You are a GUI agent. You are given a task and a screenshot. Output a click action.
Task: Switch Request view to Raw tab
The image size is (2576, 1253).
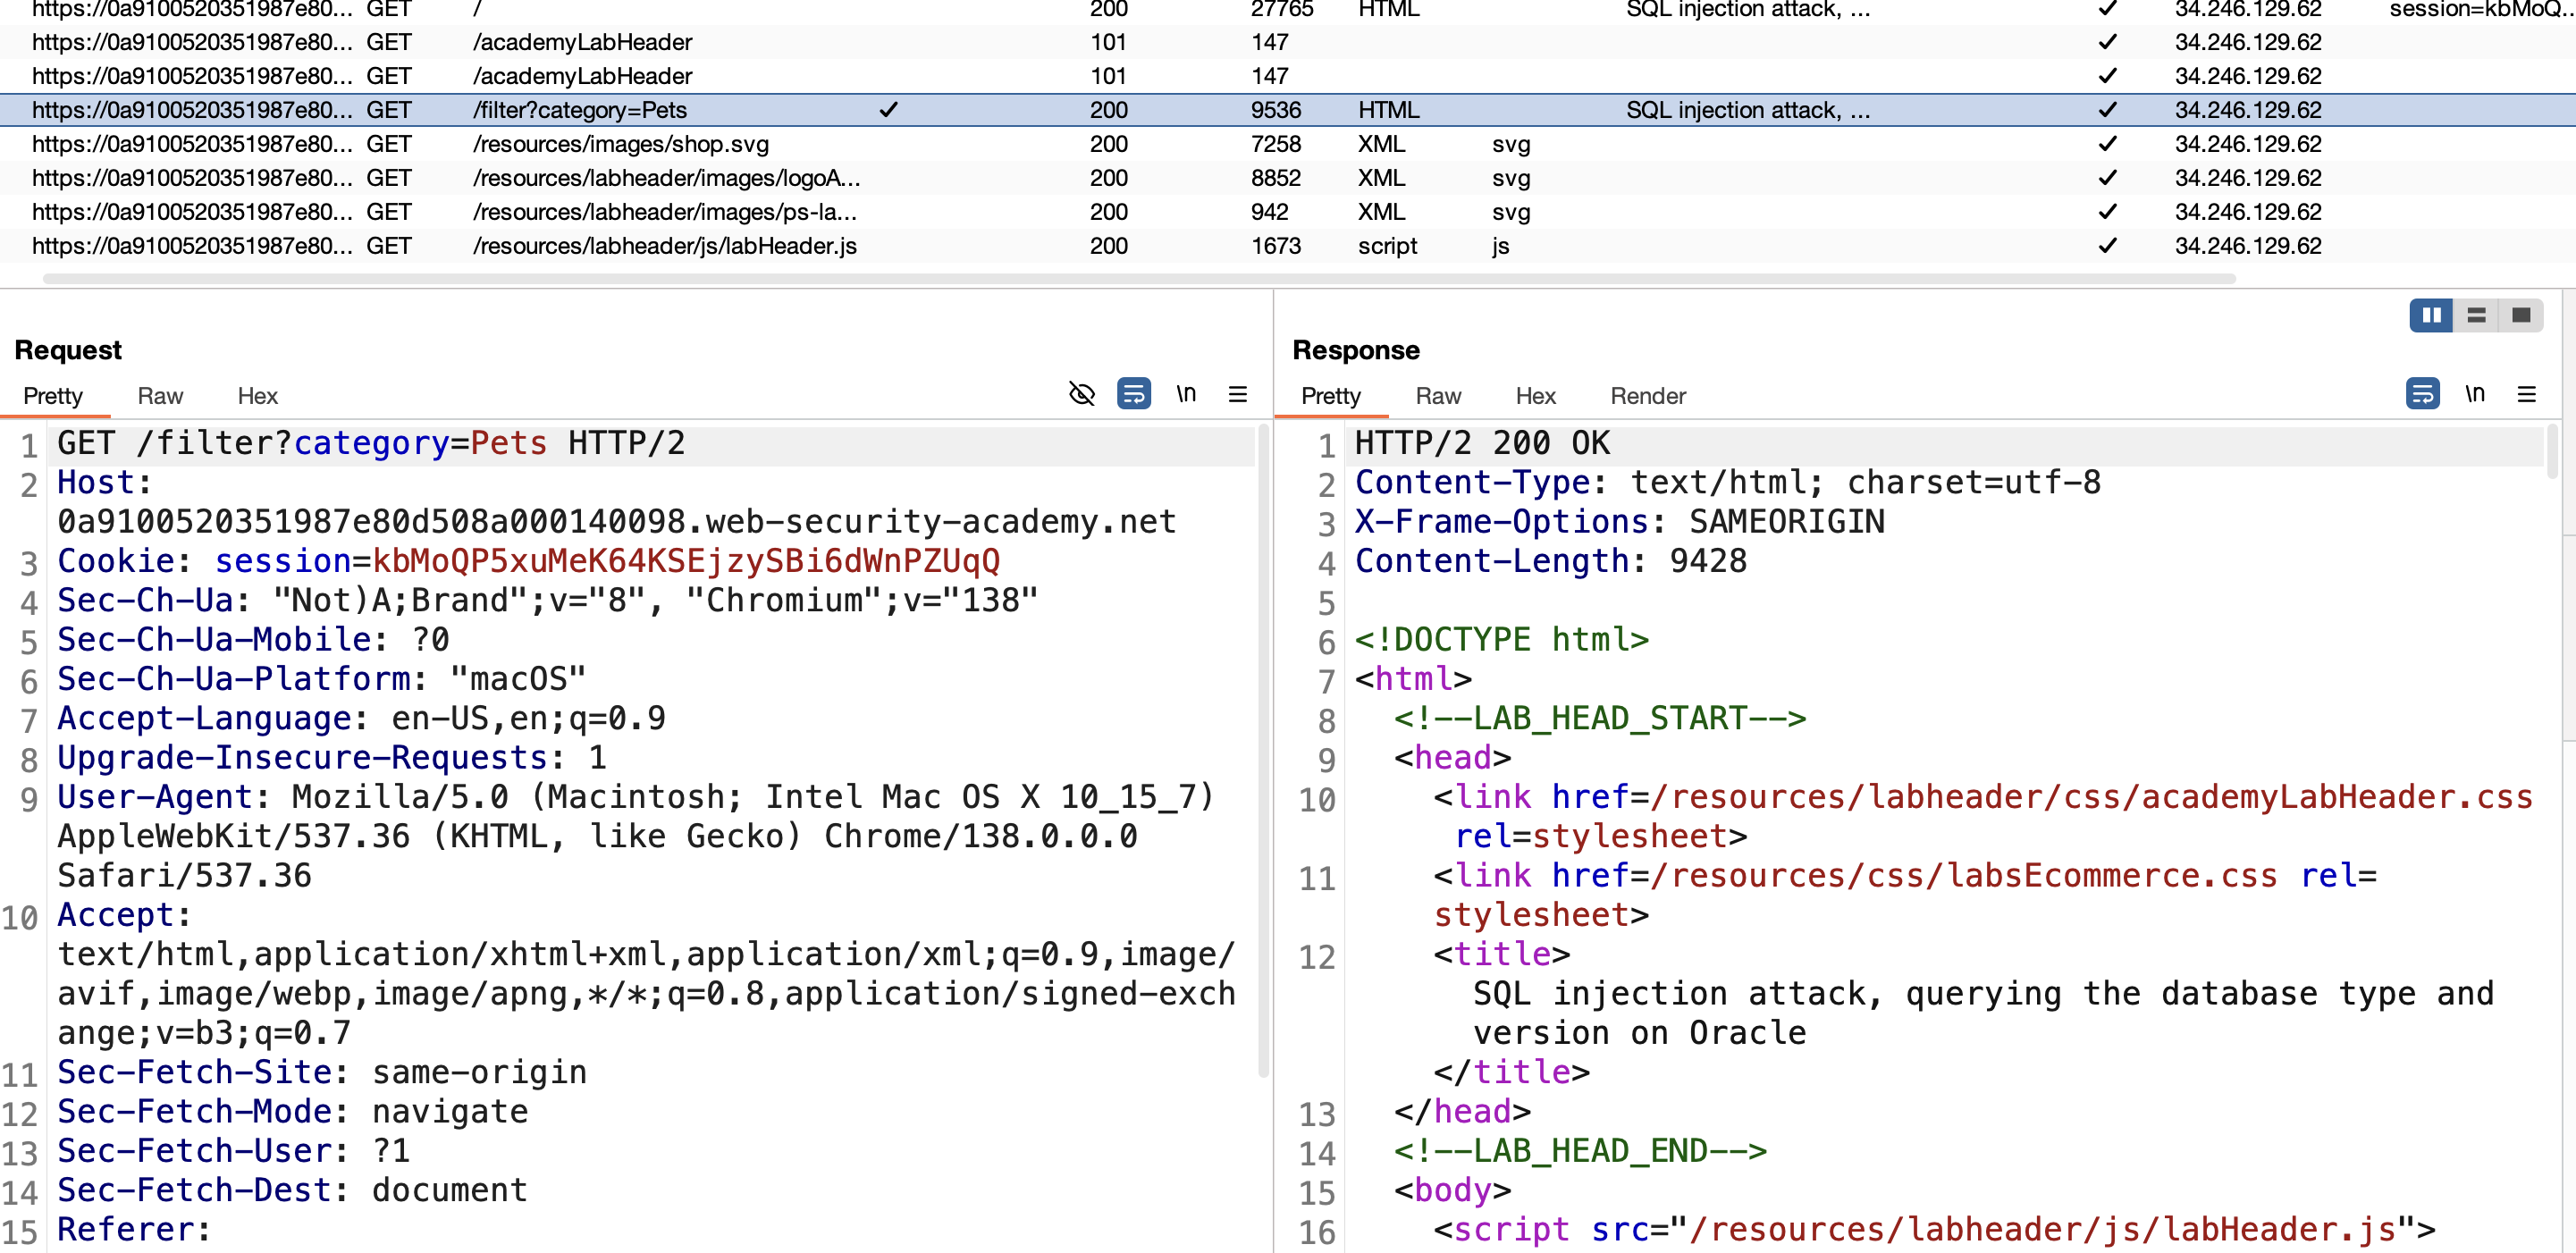[160, 396]
